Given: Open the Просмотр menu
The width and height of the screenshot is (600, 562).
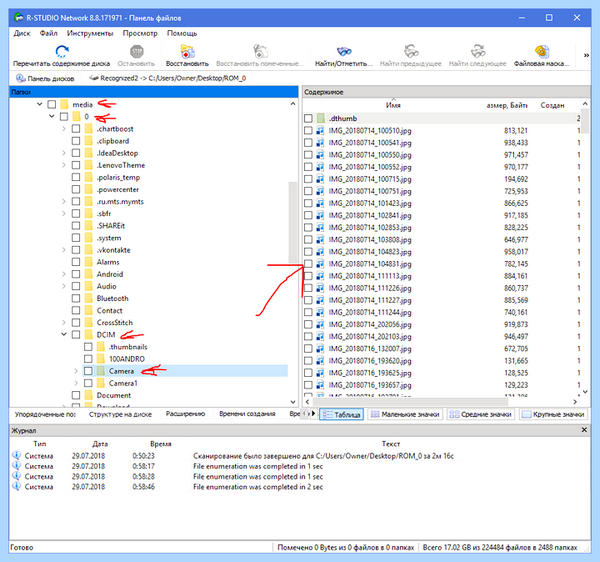Looking at the screenshot, I should (140, 33).
